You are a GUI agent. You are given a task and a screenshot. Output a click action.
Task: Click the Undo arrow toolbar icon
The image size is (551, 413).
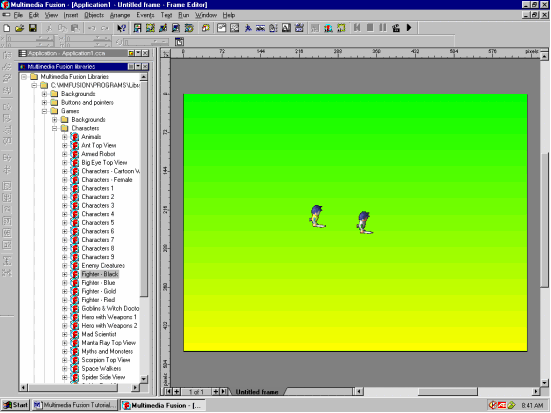click(x=91, y=28)
